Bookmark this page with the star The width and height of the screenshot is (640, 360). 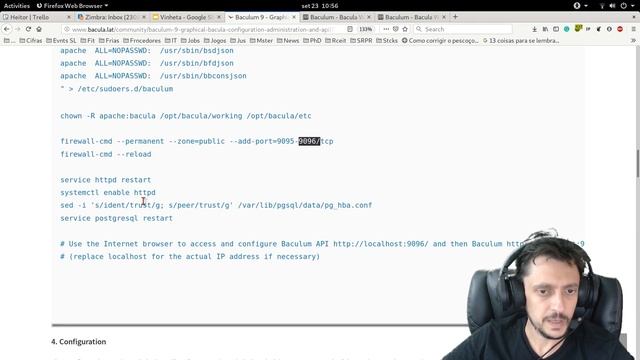(405, 29)
